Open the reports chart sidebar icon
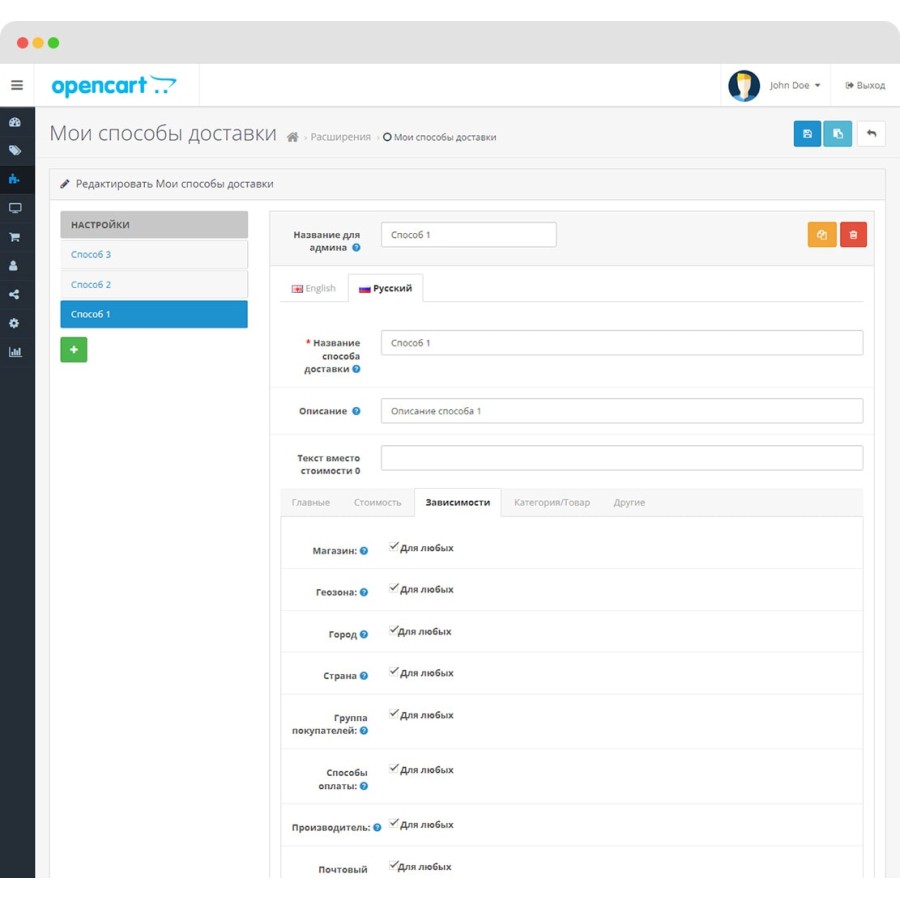The height and width of the screenshot is (900, 900). pyautogui.click(x=15, y=352)
